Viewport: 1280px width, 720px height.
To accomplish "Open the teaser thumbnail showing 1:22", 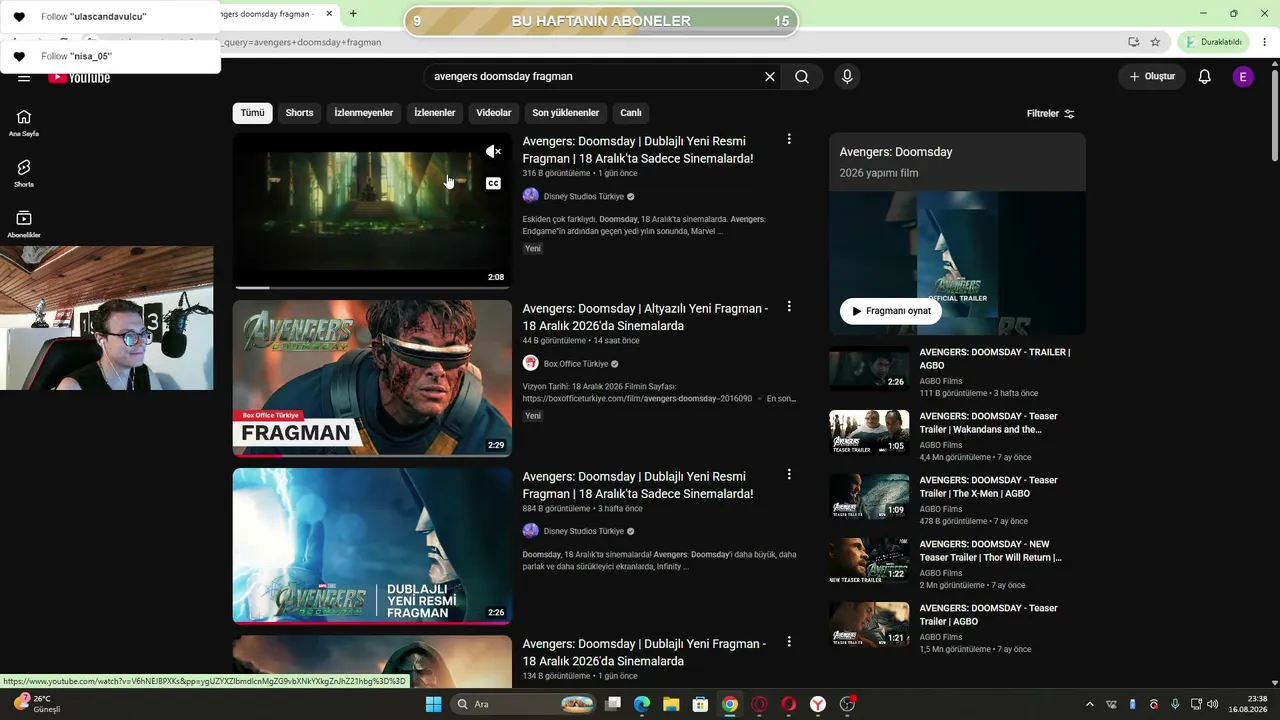I will tap(869, 560).
